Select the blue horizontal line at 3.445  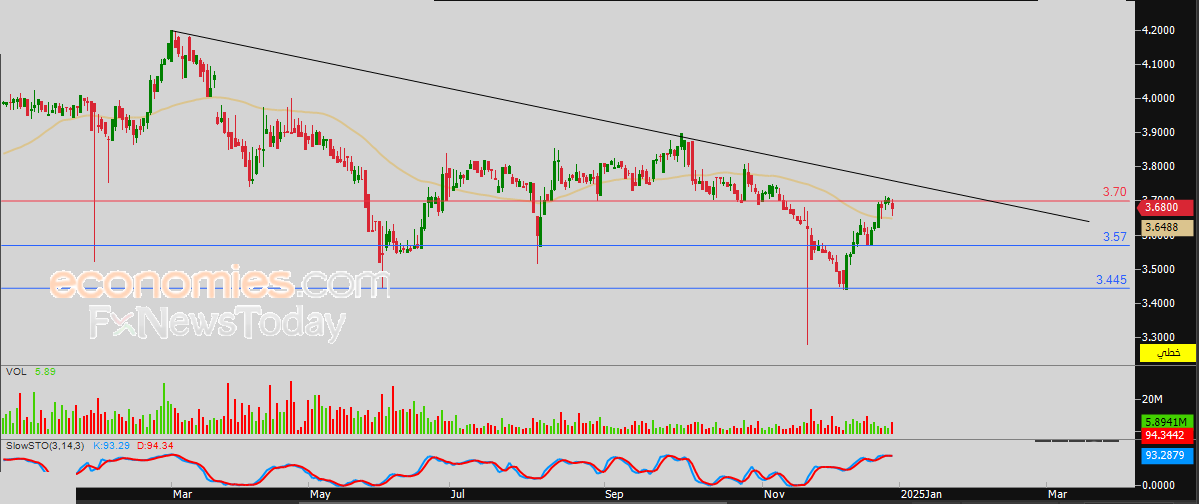(566, 289)
